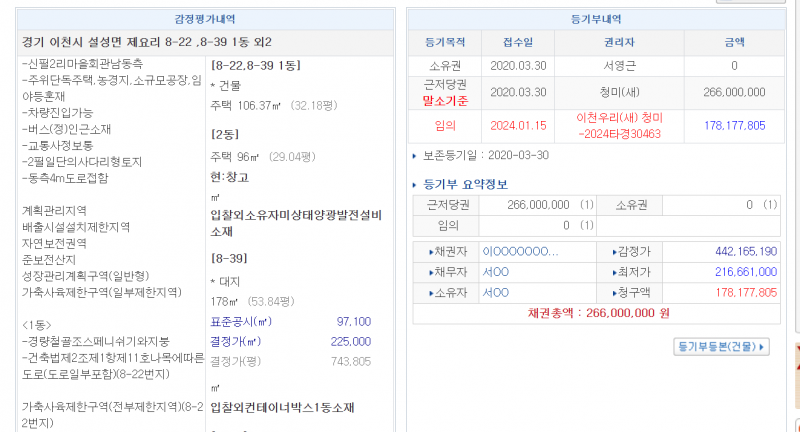Screen dimensions: 800x432
Task: Click 이천우리(새) 청미 case number entry
Action: click(620, 125)
